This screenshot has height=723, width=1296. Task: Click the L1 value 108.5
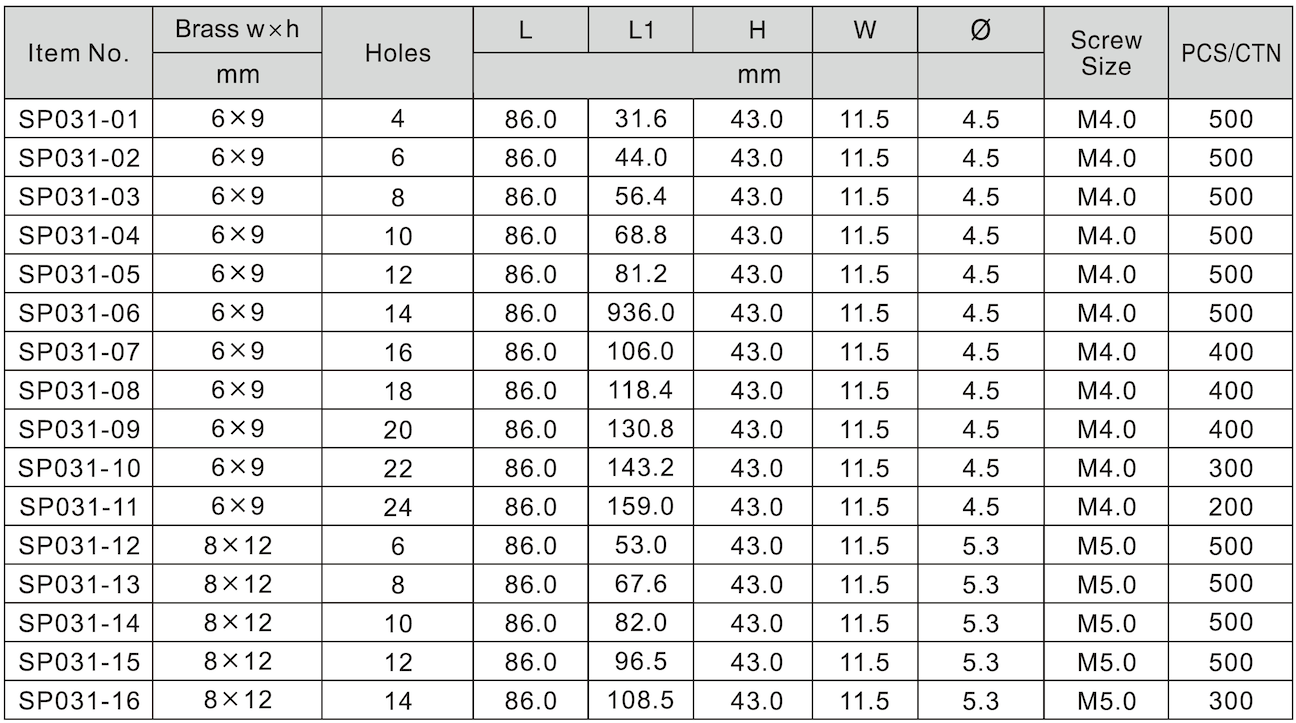tap(640, 701)
